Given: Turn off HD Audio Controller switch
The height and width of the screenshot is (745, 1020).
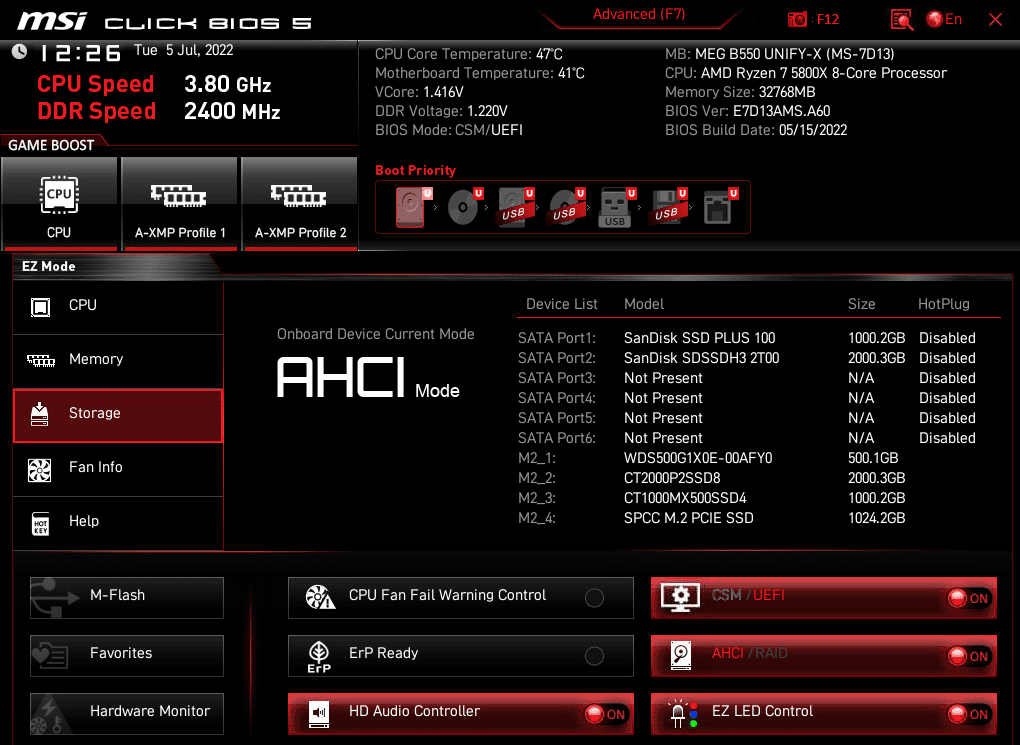Looking at the screenshot, I should [604, 714].
